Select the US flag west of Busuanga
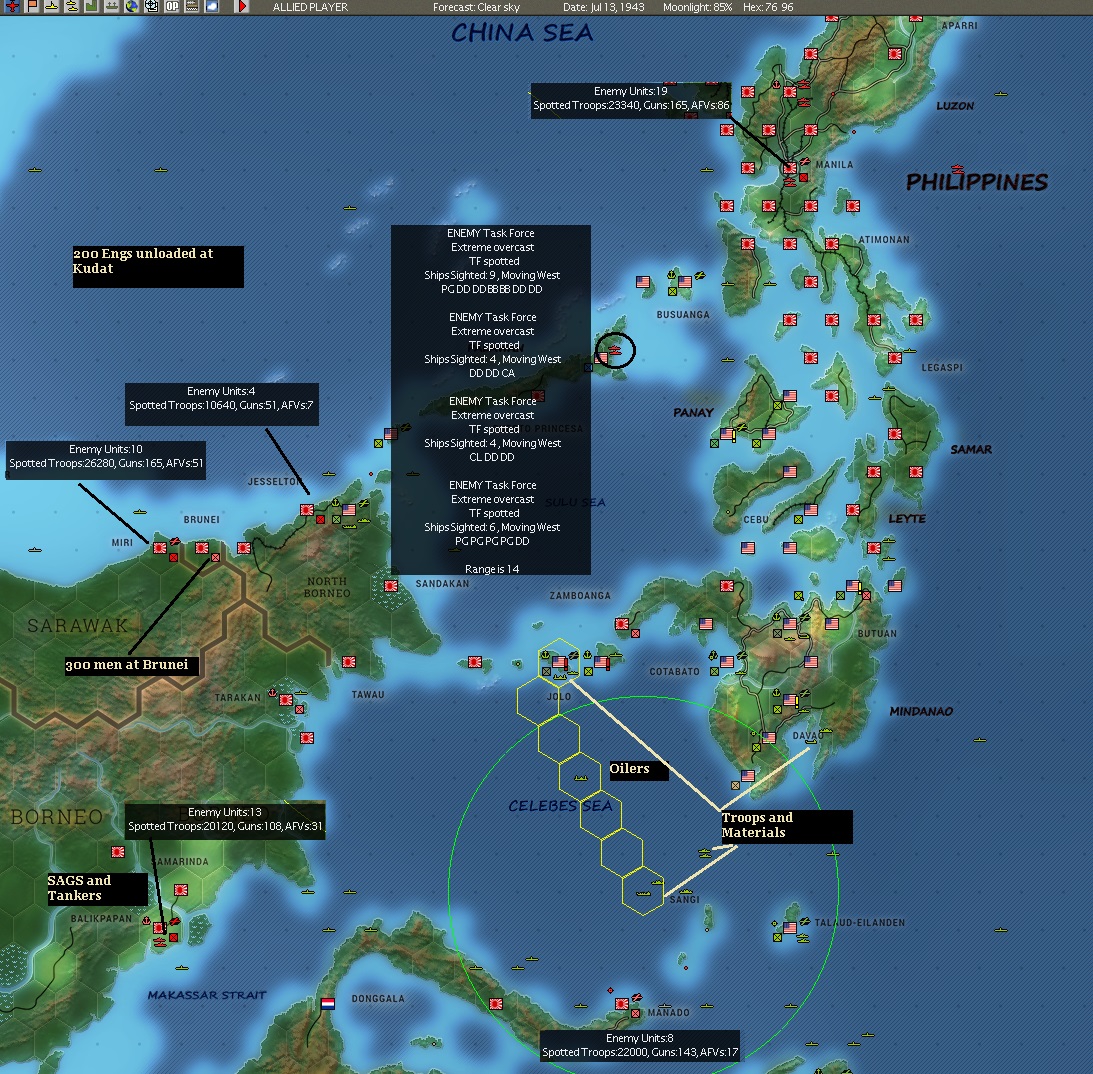1093x1074 pixels. (x=643, y=282)
